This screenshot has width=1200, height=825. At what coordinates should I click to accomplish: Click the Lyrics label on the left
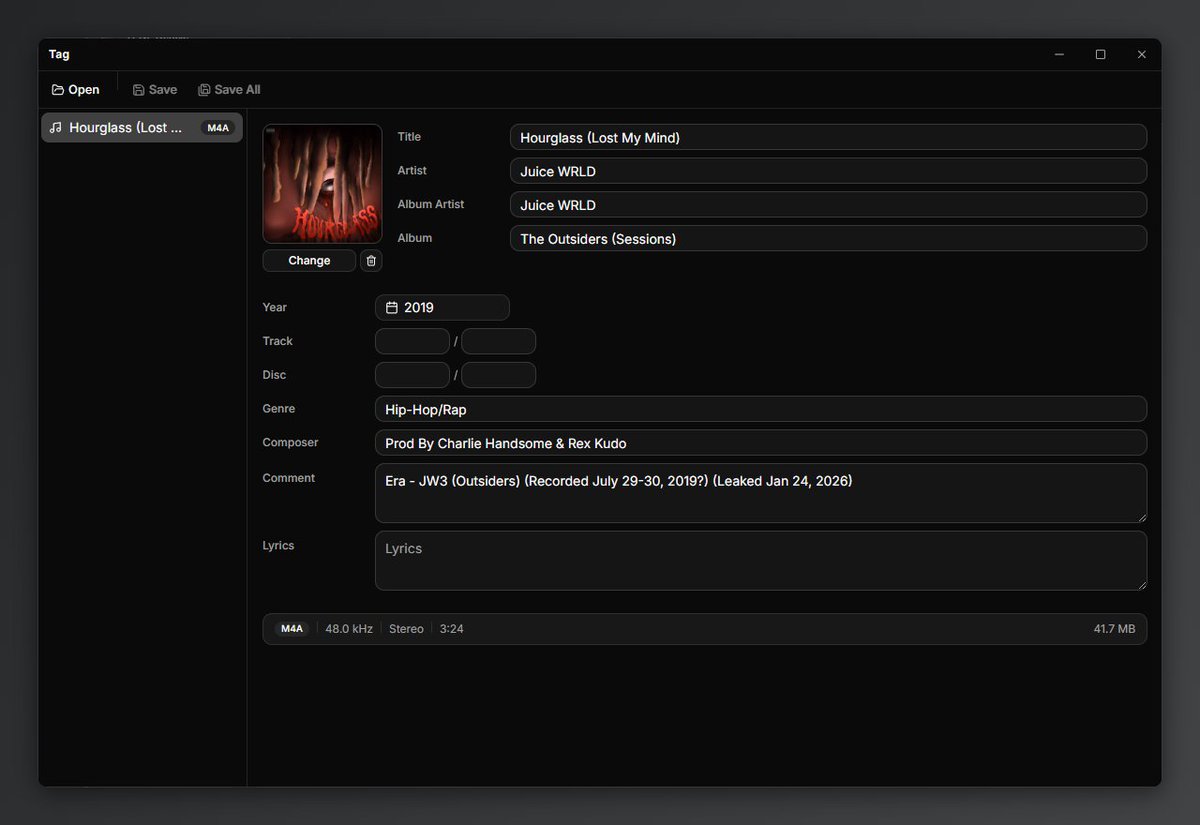coord(278,546)
